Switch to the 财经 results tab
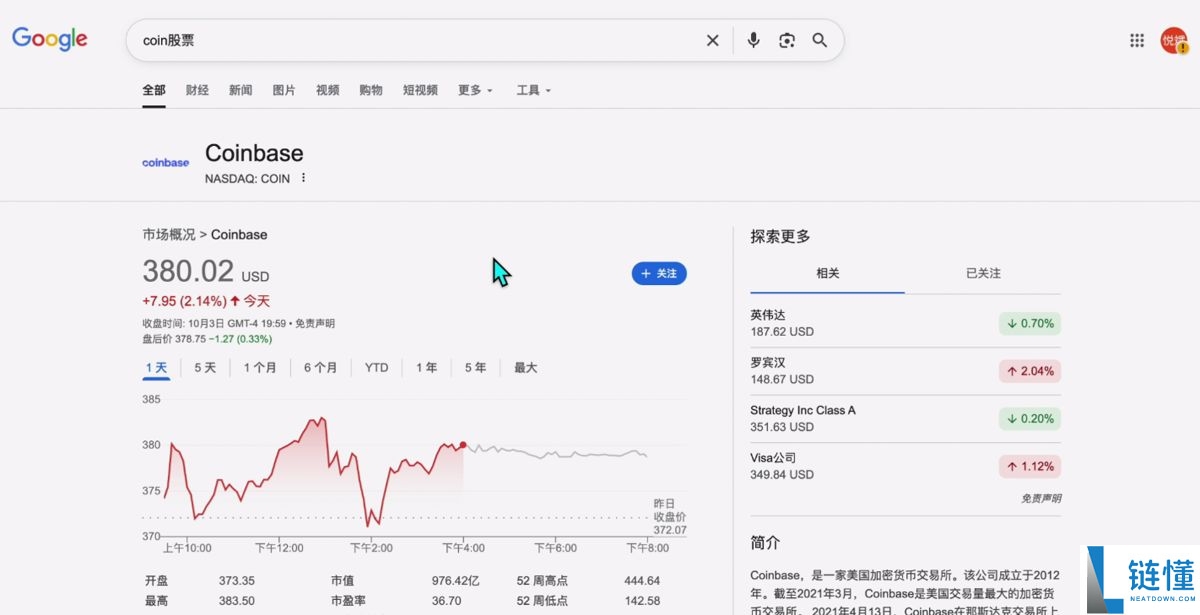Screen dimensions: 1200x615 coord(197,90)
